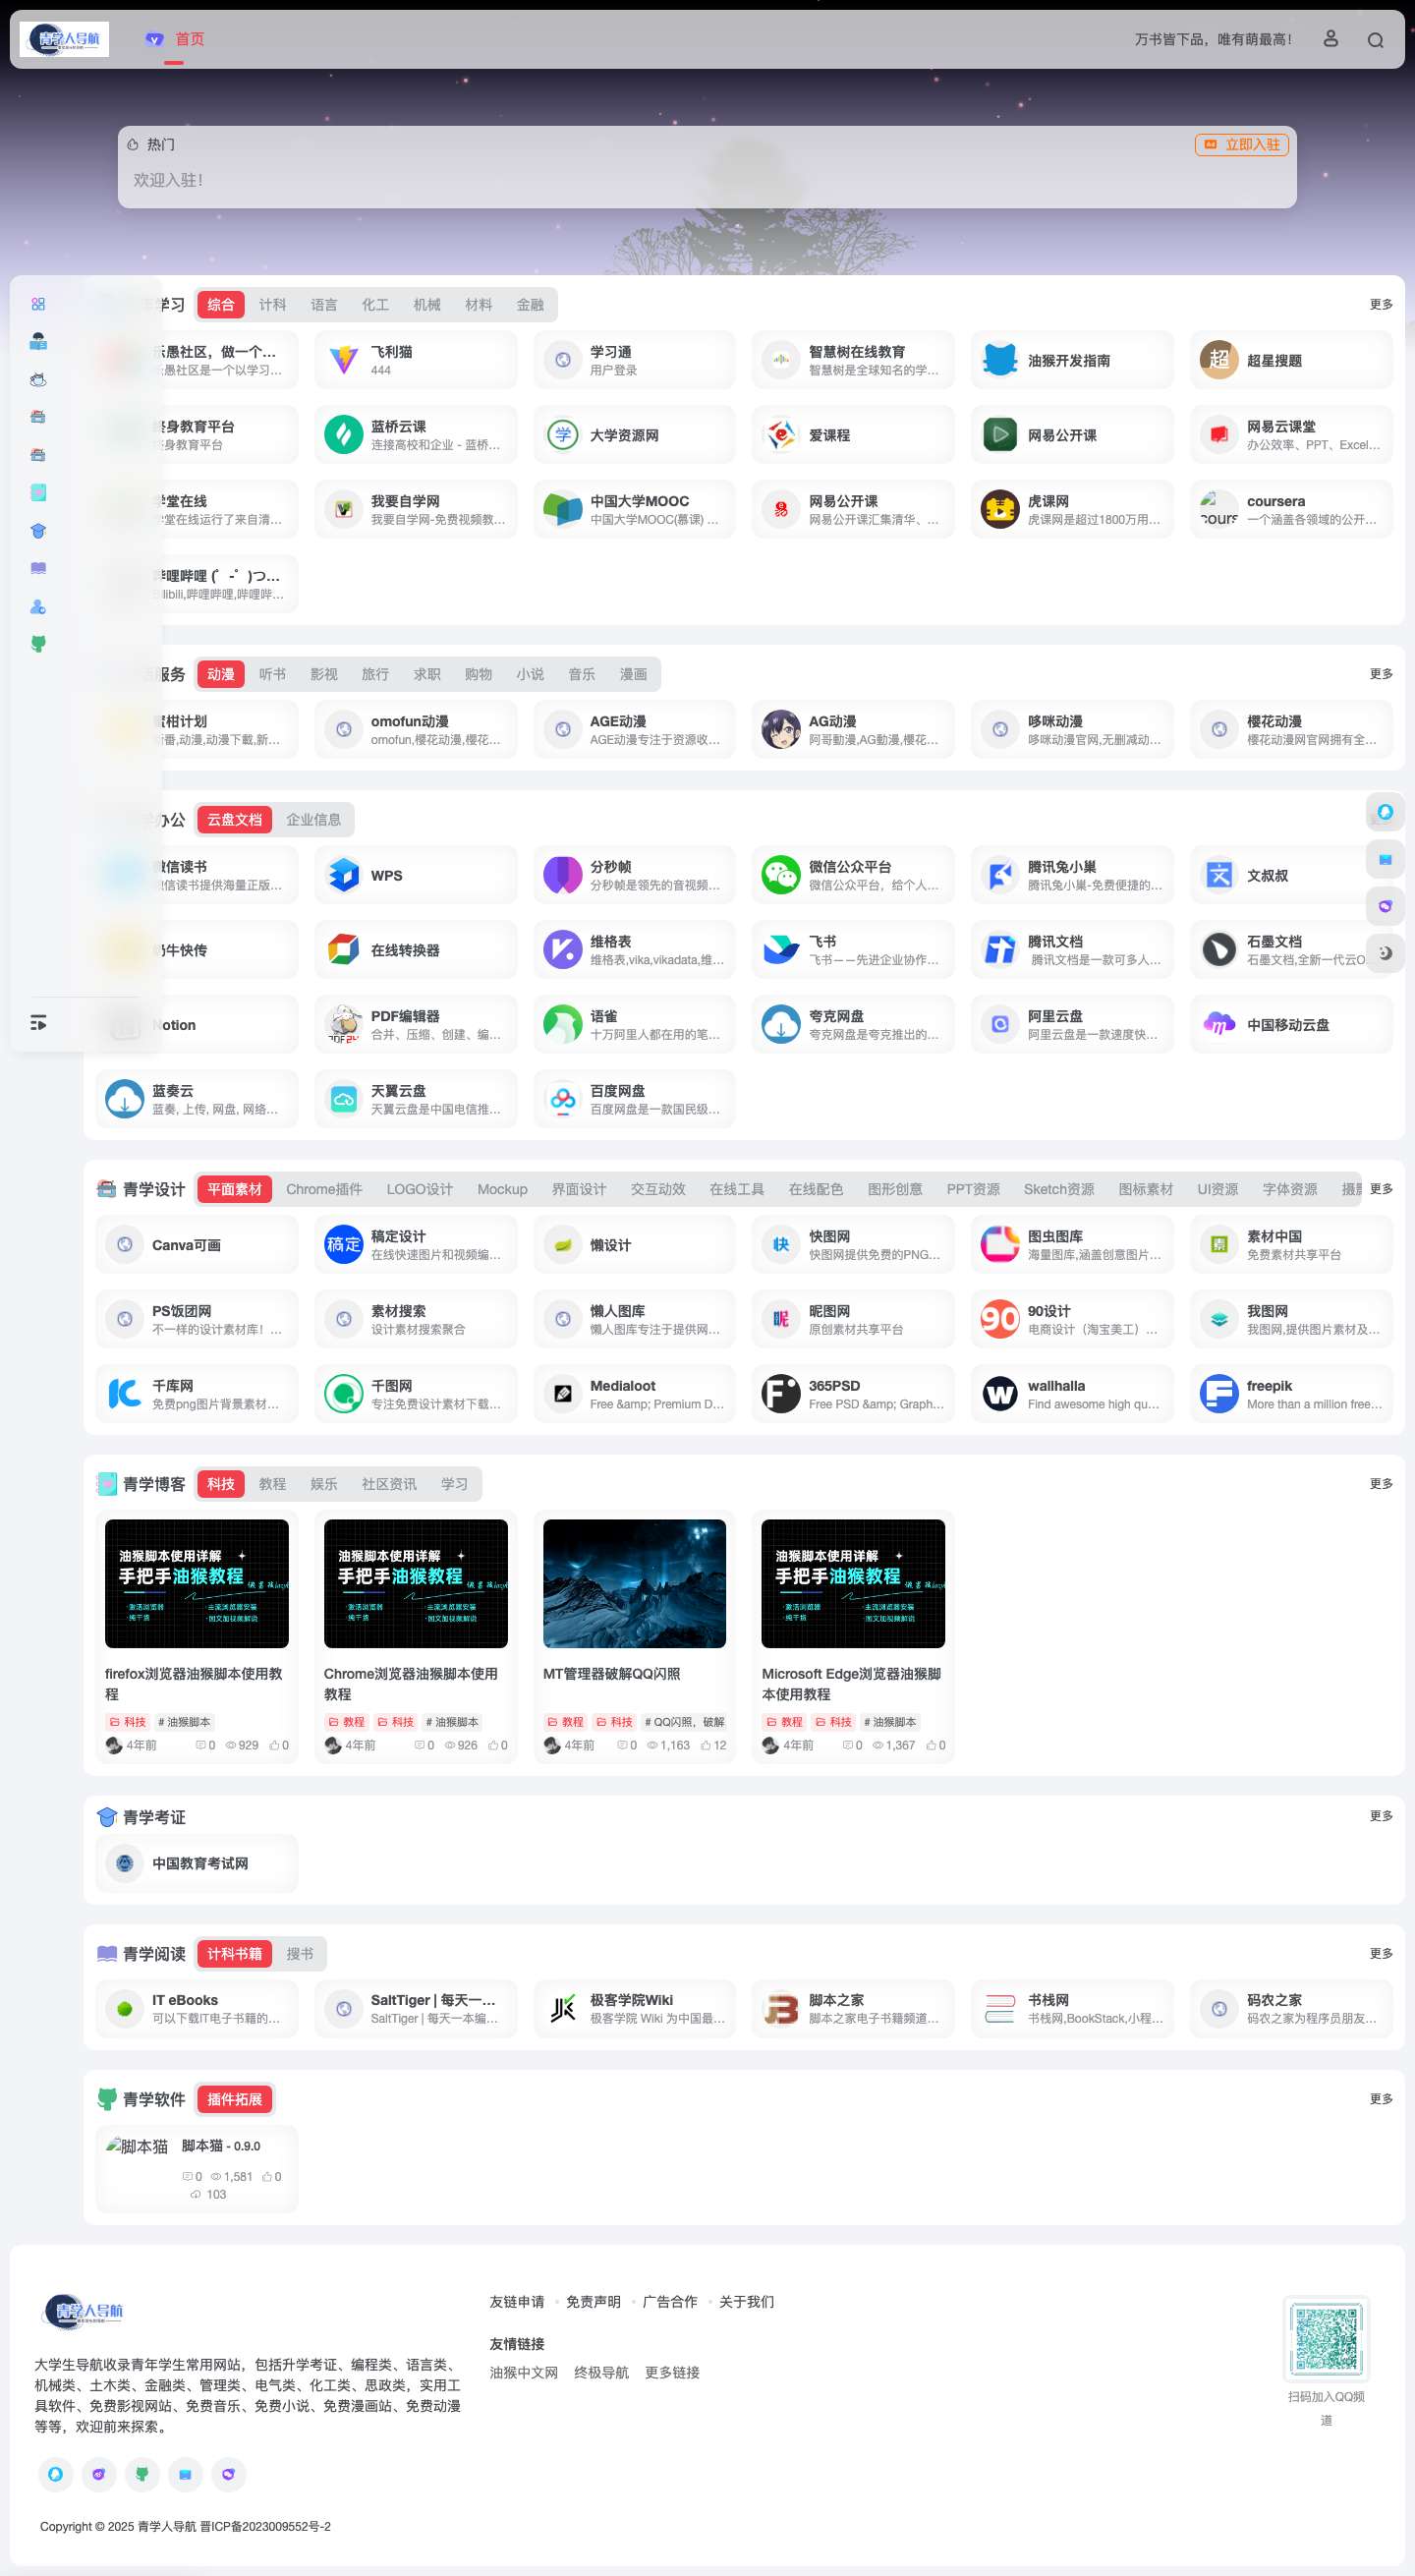The image size is (1415, 2576).
Task: Open the 晋ICP备2023009552号-2 link
Action: click(265, 2527)
